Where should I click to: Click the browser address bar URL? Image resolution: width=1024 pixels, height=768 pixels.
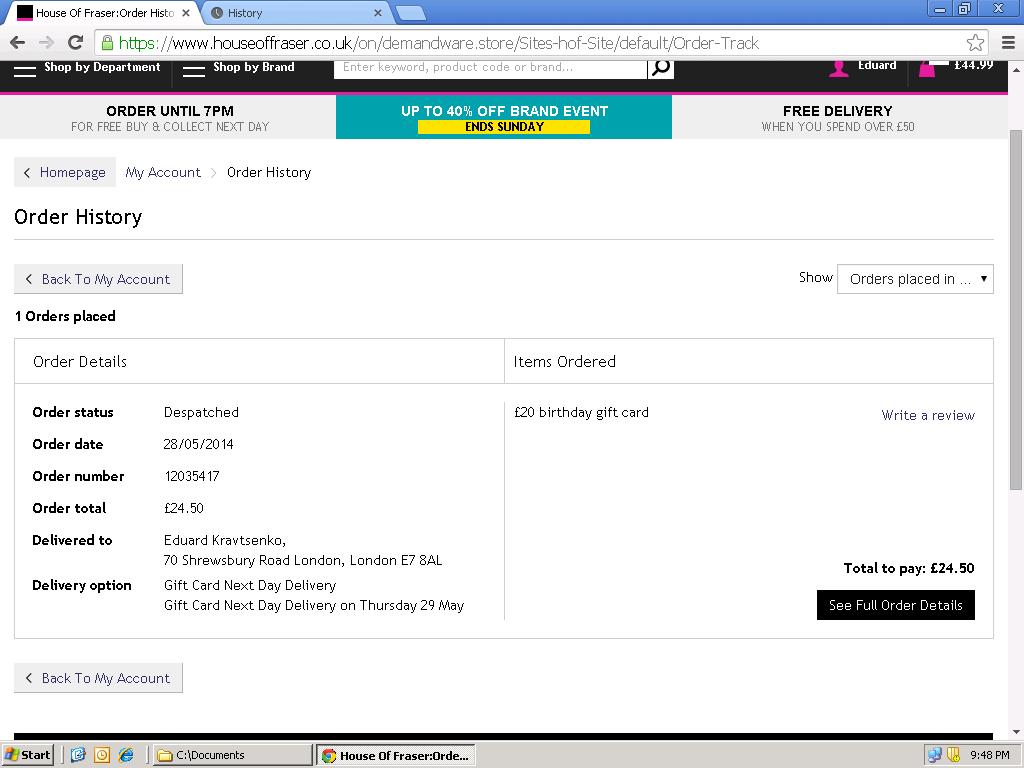tap(439, 43)
